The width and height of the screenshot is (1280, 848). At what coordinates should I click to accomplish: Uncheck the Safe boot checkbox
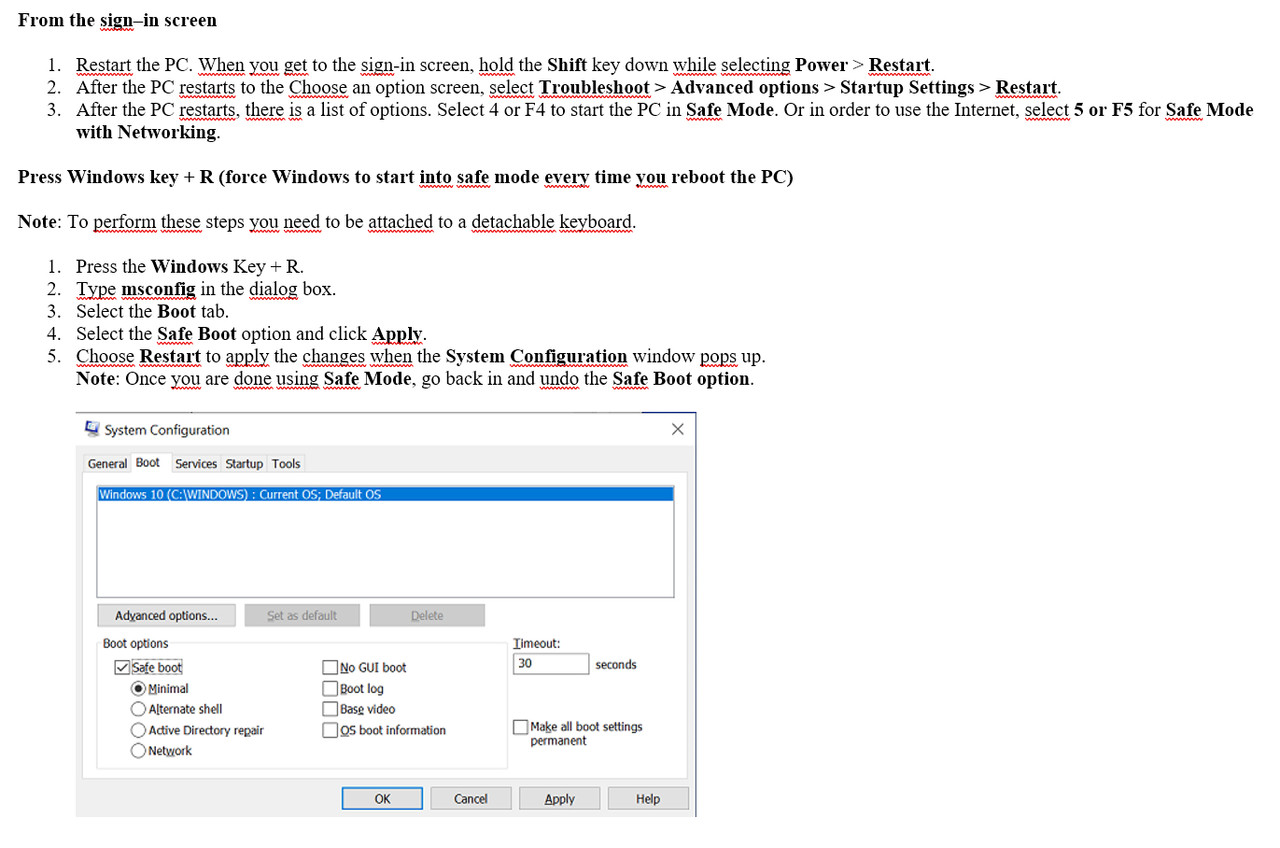[x=122, y=667]
